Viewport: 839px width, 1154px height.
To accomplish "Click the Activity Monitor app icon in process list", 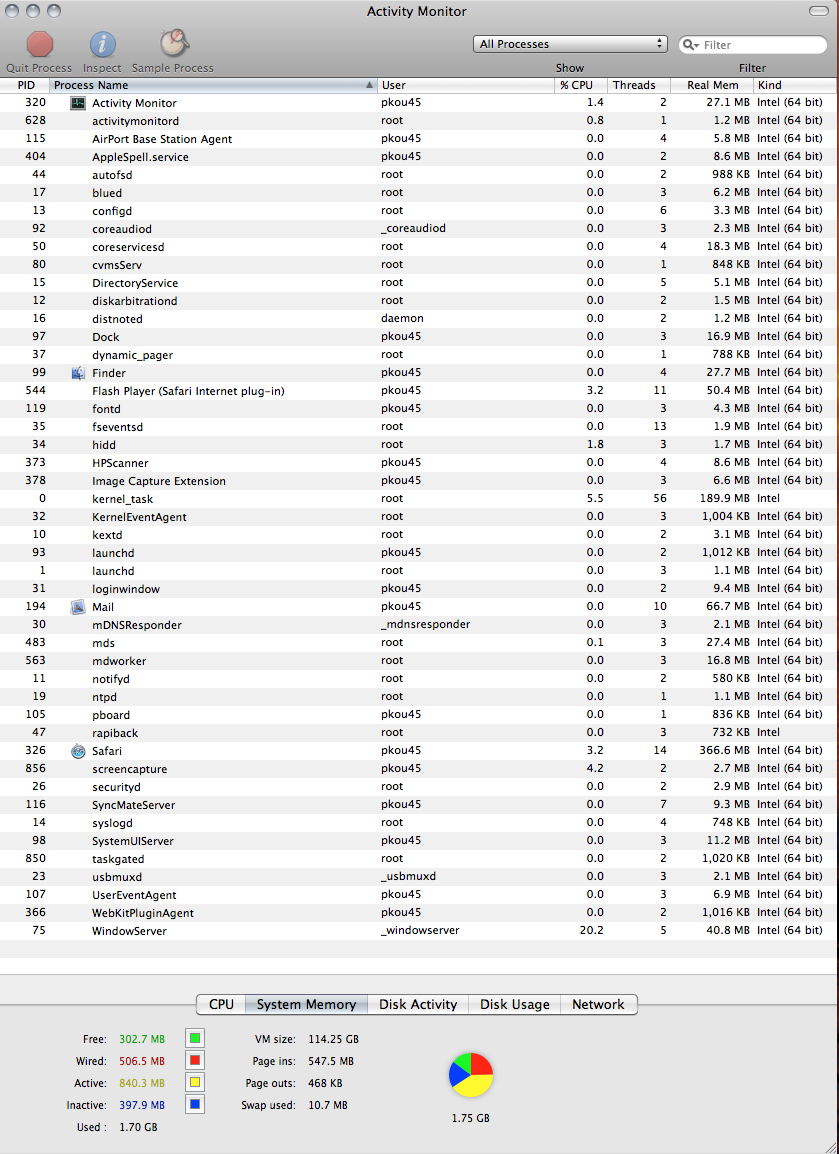I will [x=78, y=103].
